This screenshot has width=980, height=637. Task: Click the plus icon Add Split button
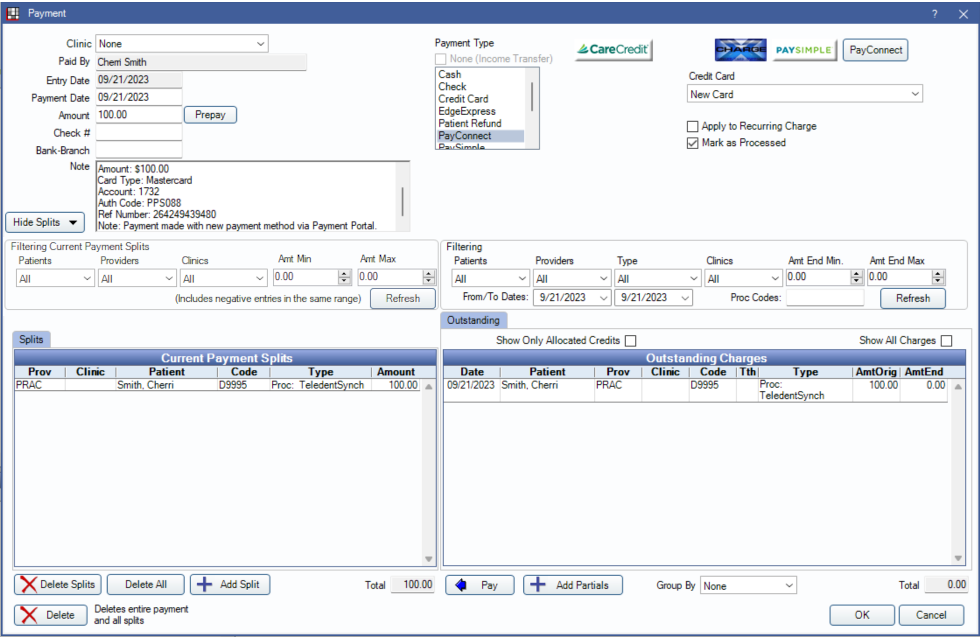coord(230,585)
